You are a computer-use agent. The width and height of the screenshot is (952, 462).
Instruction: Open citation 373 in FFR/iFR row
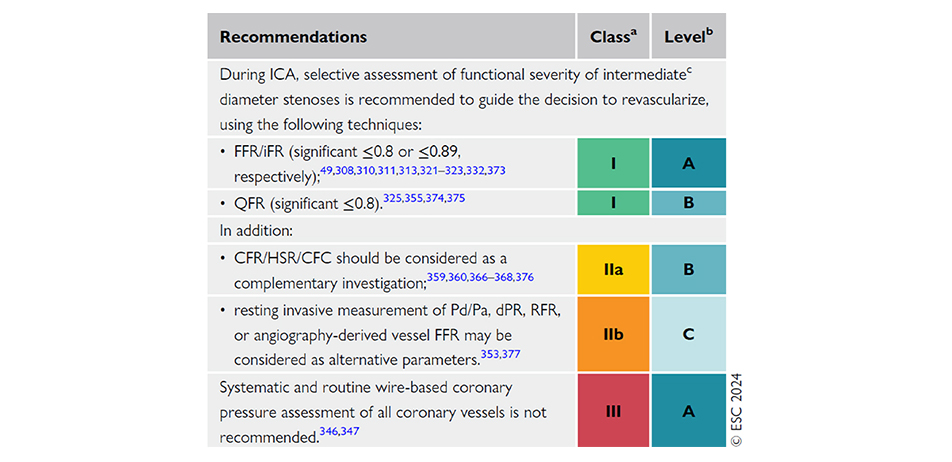(x=497, y=171)
